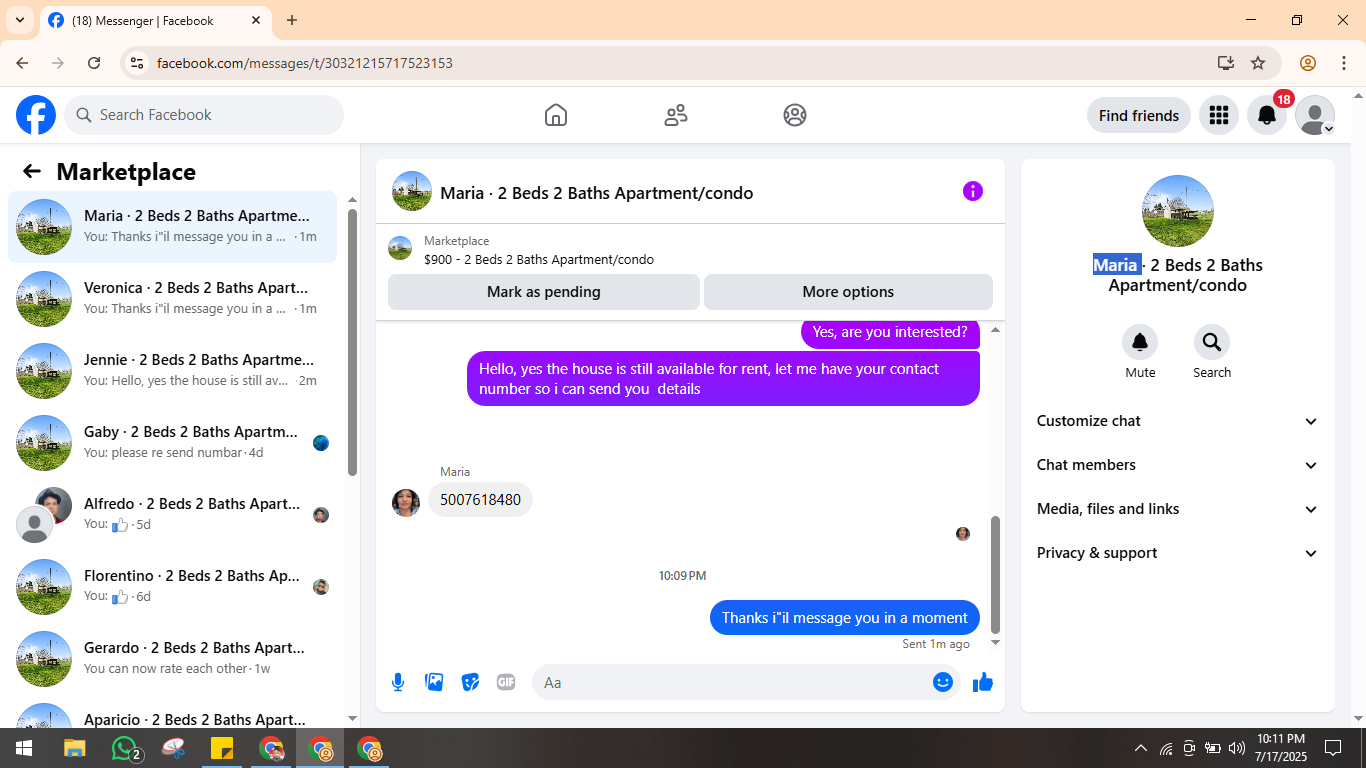
Task: Click the conversation list scrollbar
Action: tap(352, 340)
